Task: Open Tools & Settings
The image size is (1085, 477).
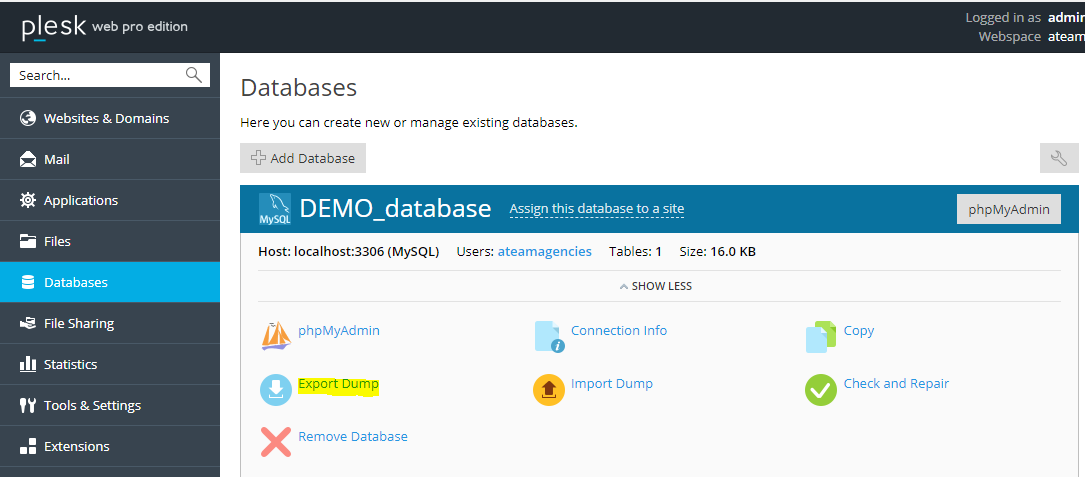Action: point(110,405)
